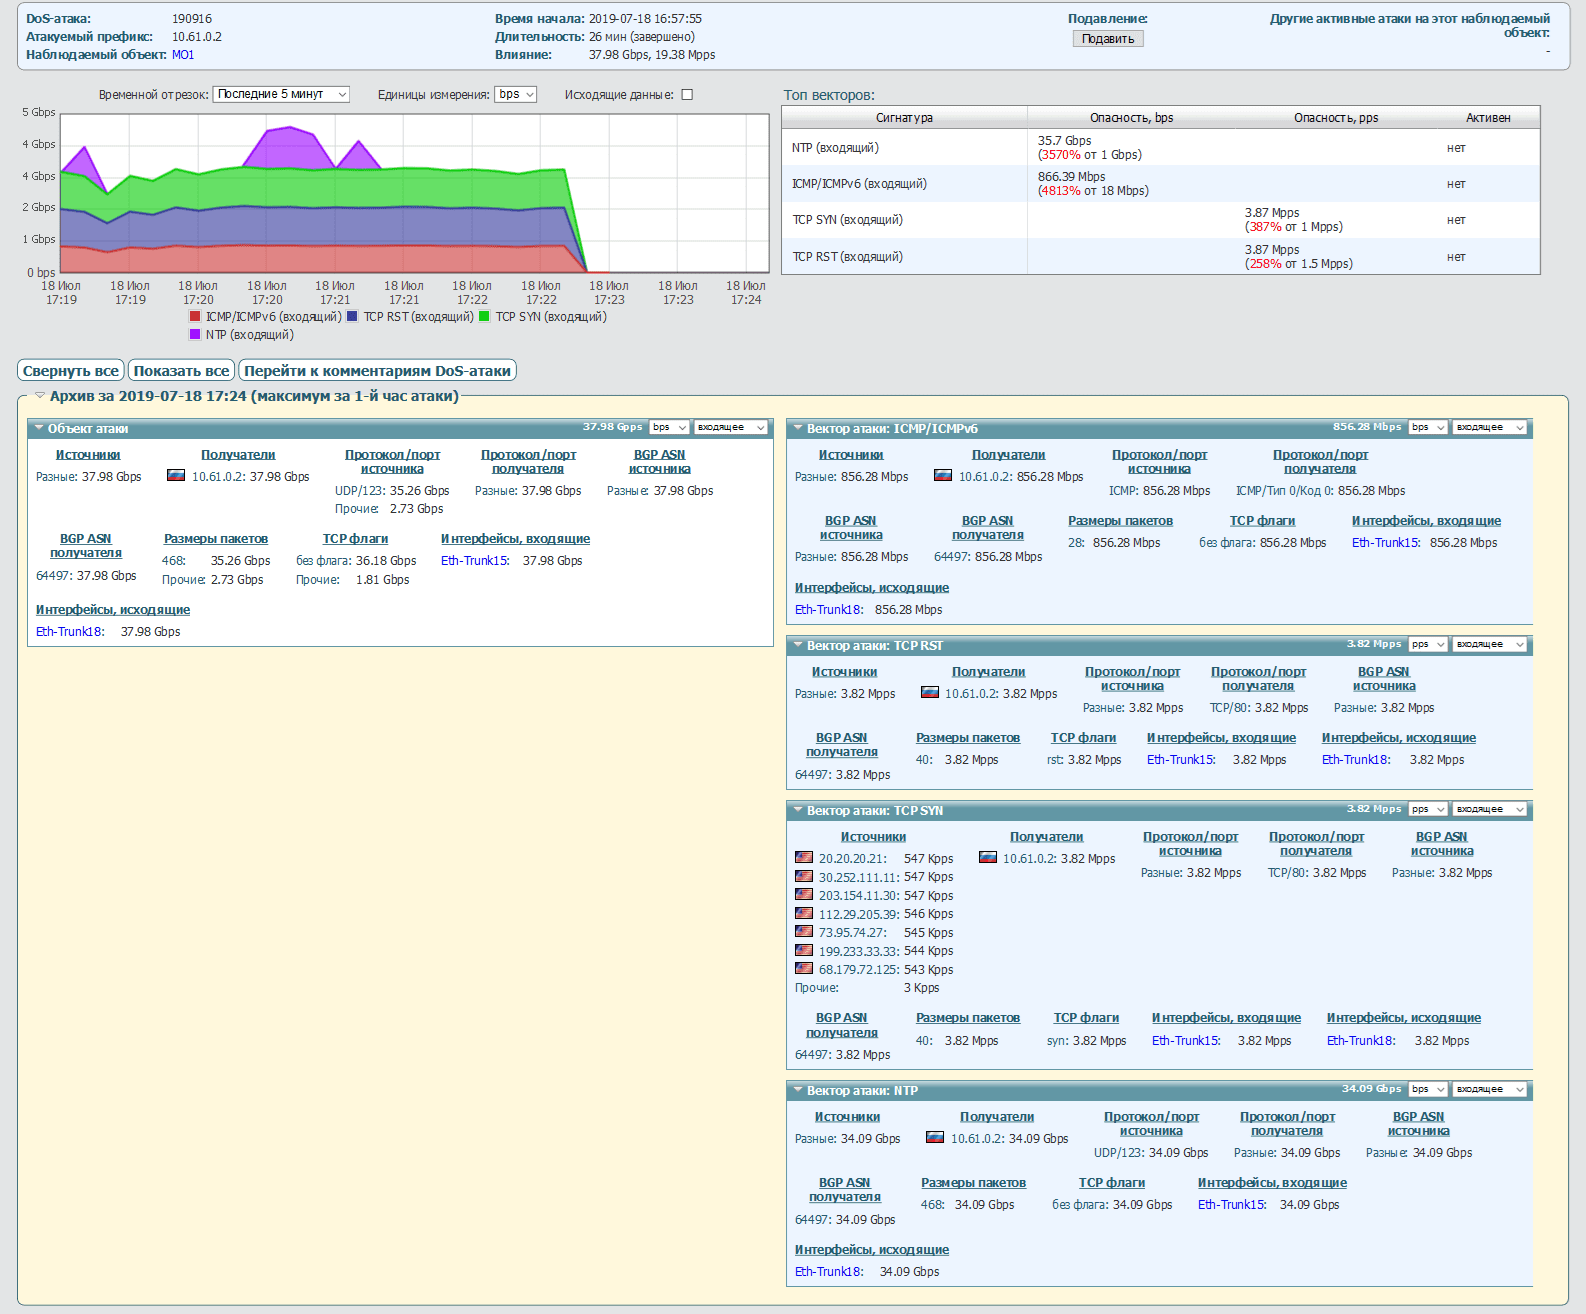Viewport: 1586px width, 1314px height.
Task: Click the Сигнатура column header
Action: click(x=905, y=118)
